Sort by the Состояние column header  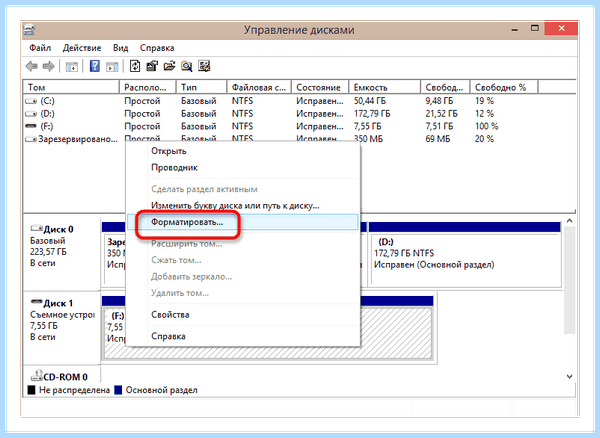[x=320, y=87]
